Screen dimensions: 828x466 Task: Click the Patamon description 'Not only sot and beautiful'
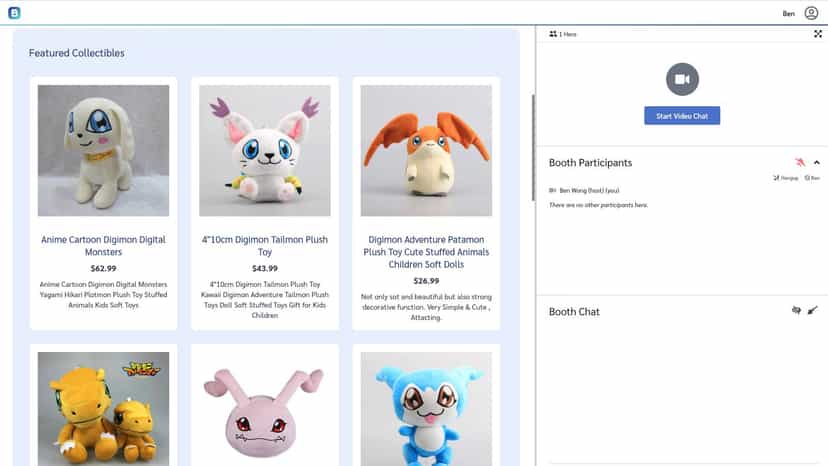click(x=426, y=307)
